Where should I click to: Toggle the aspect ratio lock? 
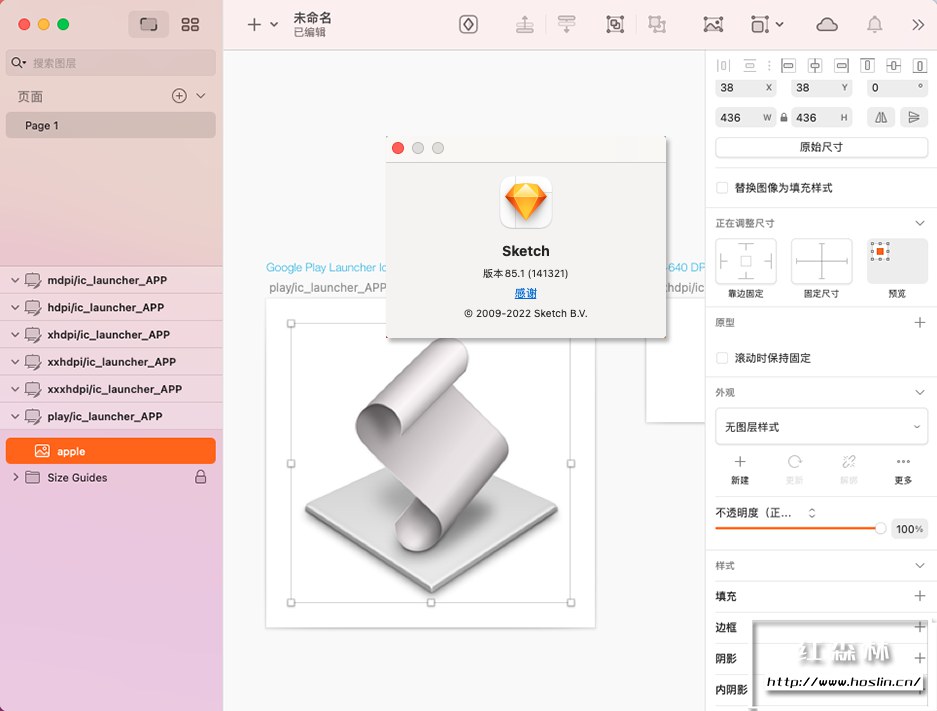pyautogui.click(x=784, y=118)
